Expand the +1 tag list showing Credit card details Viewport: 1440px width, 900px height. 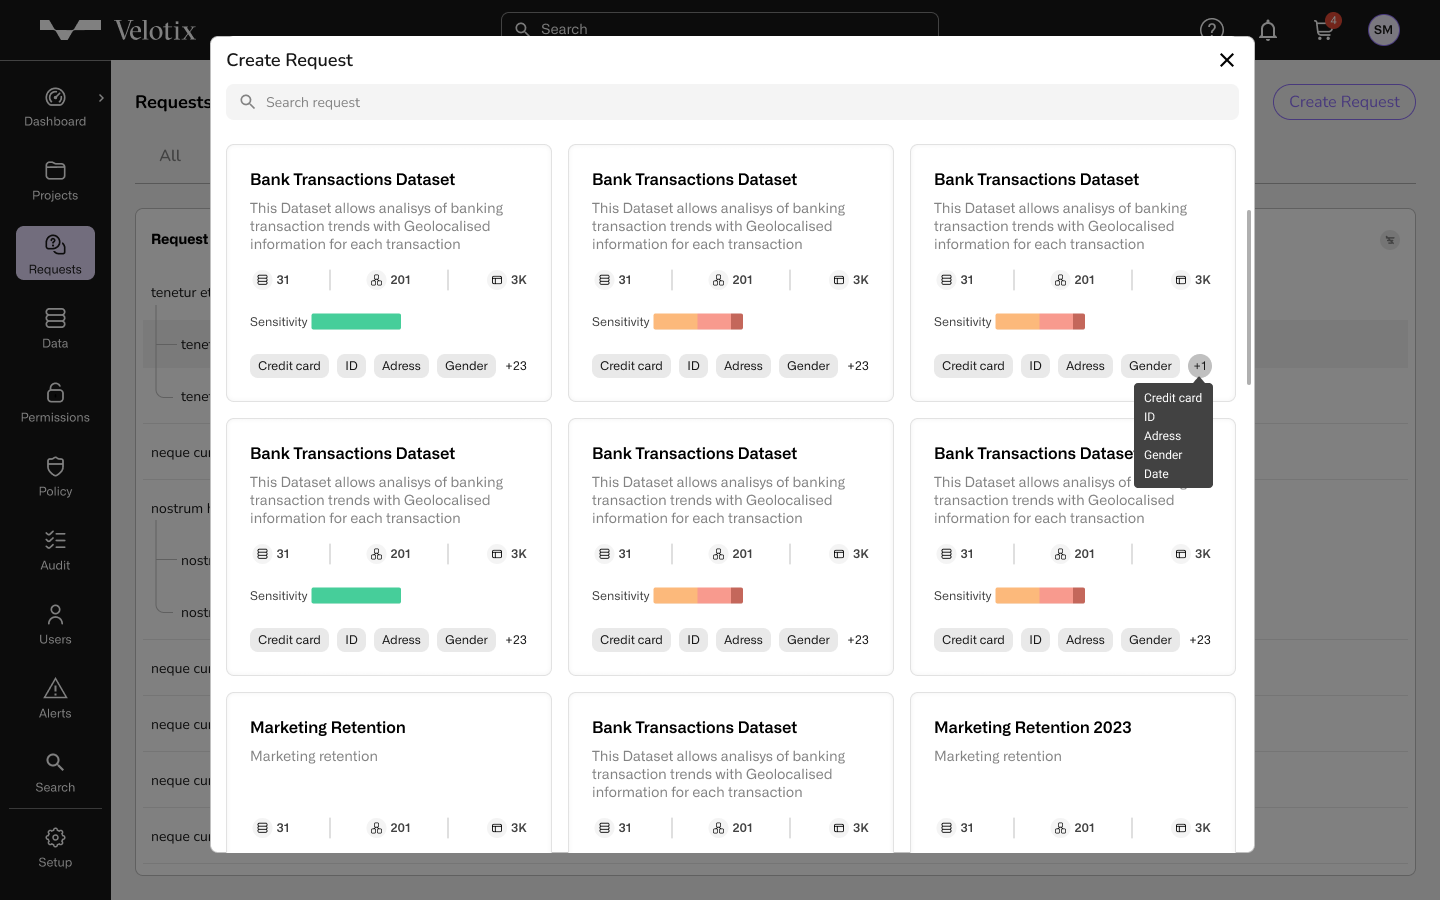1199,366
